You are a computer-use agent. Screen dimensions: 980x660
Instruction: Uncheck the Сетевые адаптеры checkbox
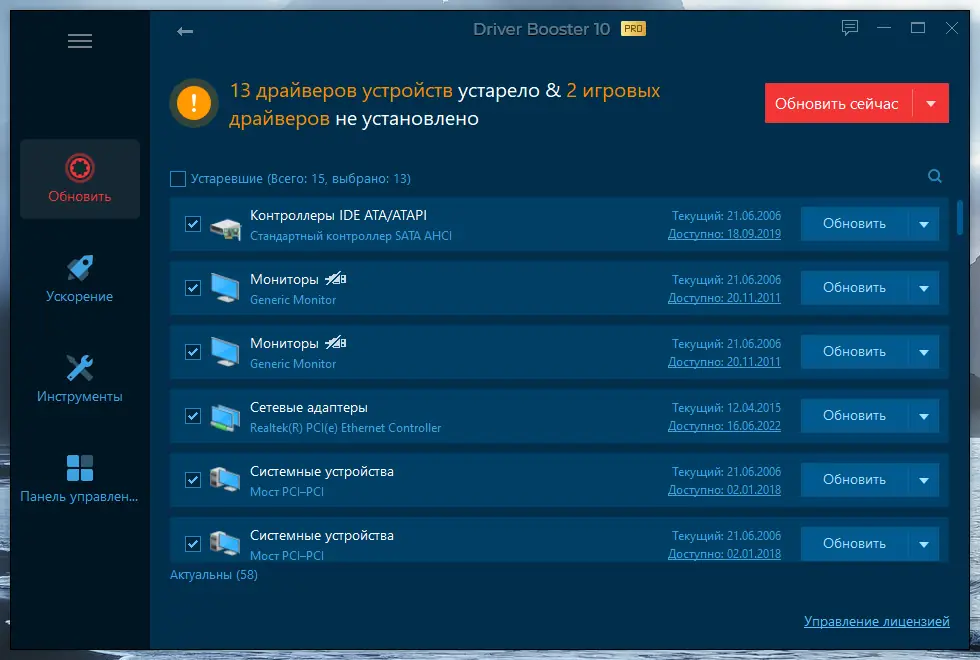pyautogui.click(x=193, y=416)
